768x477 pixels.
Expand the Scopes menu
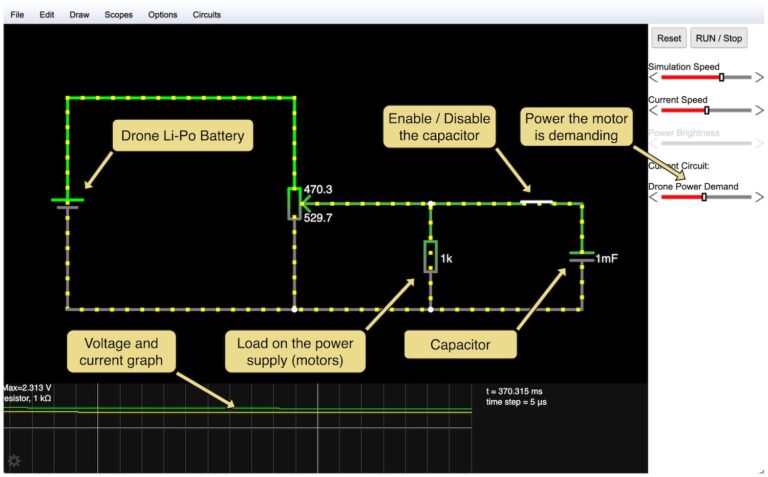(118, 15)
